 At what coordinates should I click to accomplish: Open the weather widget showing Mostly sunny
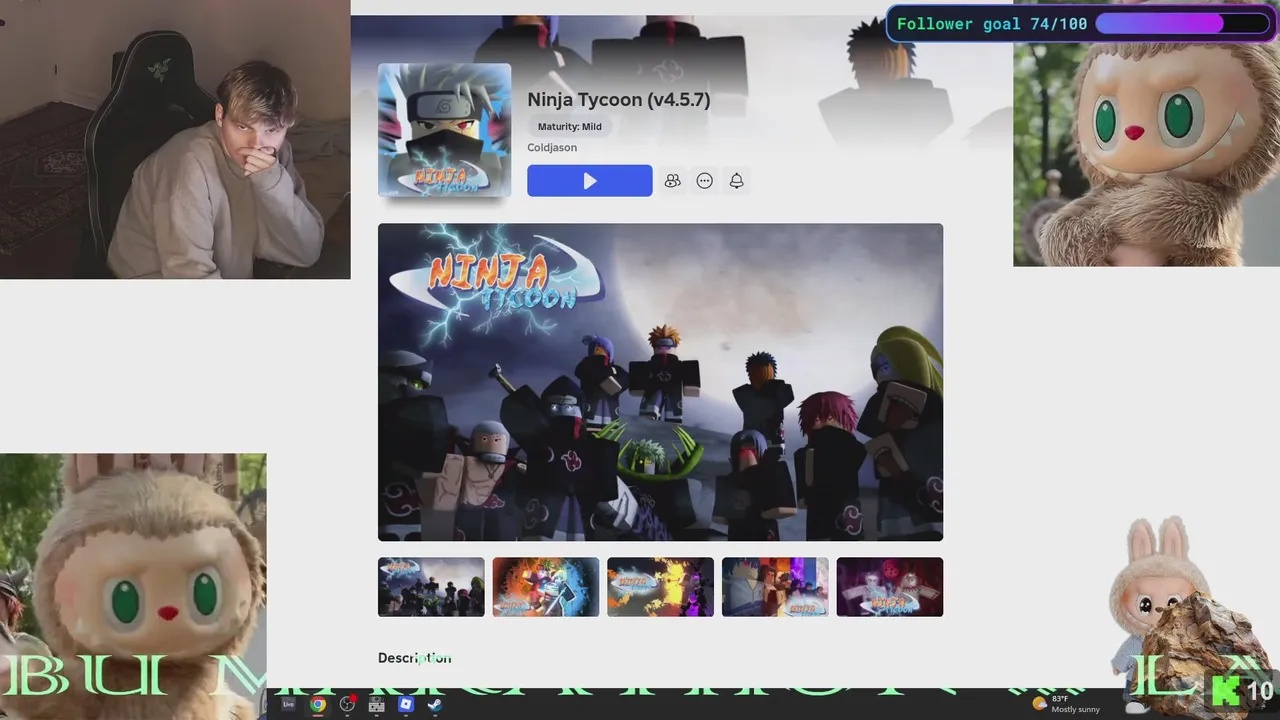coord(1066,704)
